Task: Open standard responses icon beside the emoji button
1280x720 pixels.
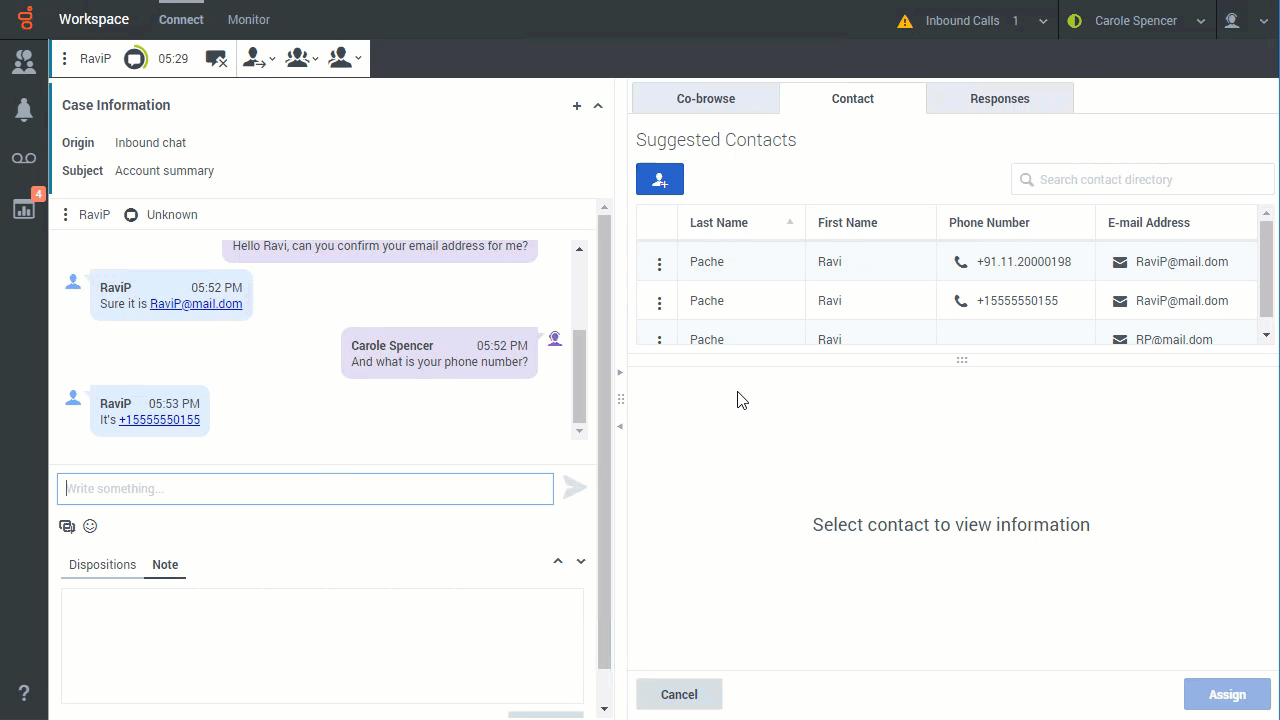Action: [x=67, y=526]
